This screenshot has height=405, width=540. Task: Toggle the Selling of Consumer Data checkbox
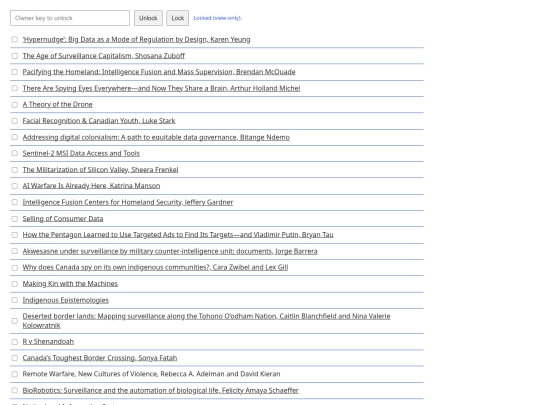click(14, 219)
